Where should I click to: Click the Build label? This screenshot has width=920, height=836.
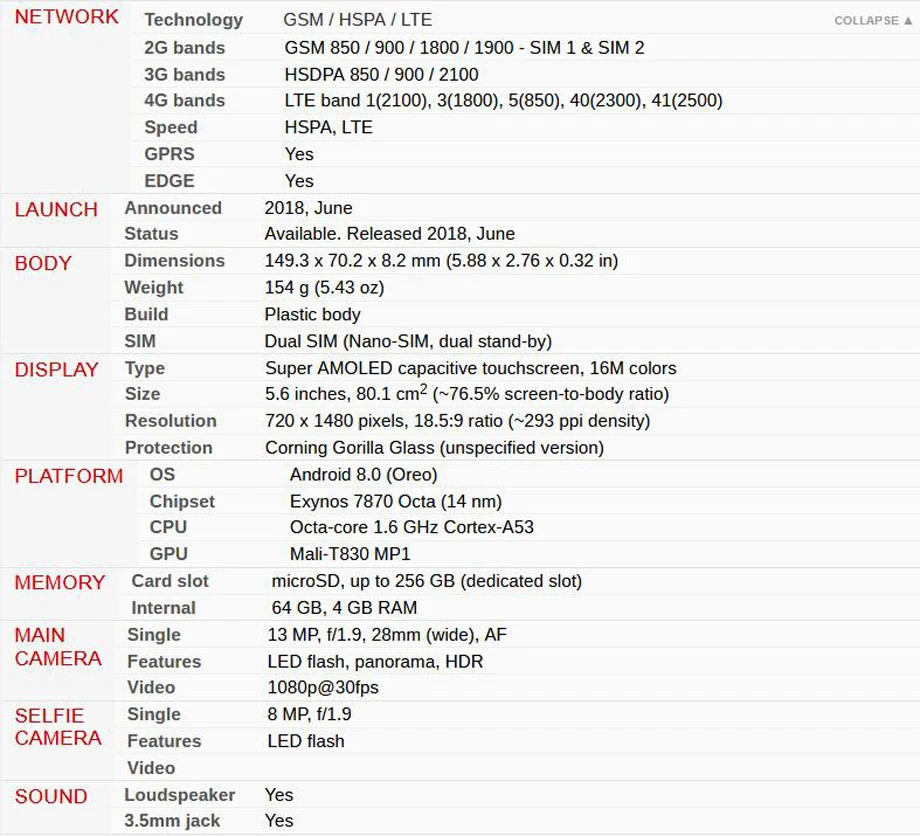pos(146,314)
